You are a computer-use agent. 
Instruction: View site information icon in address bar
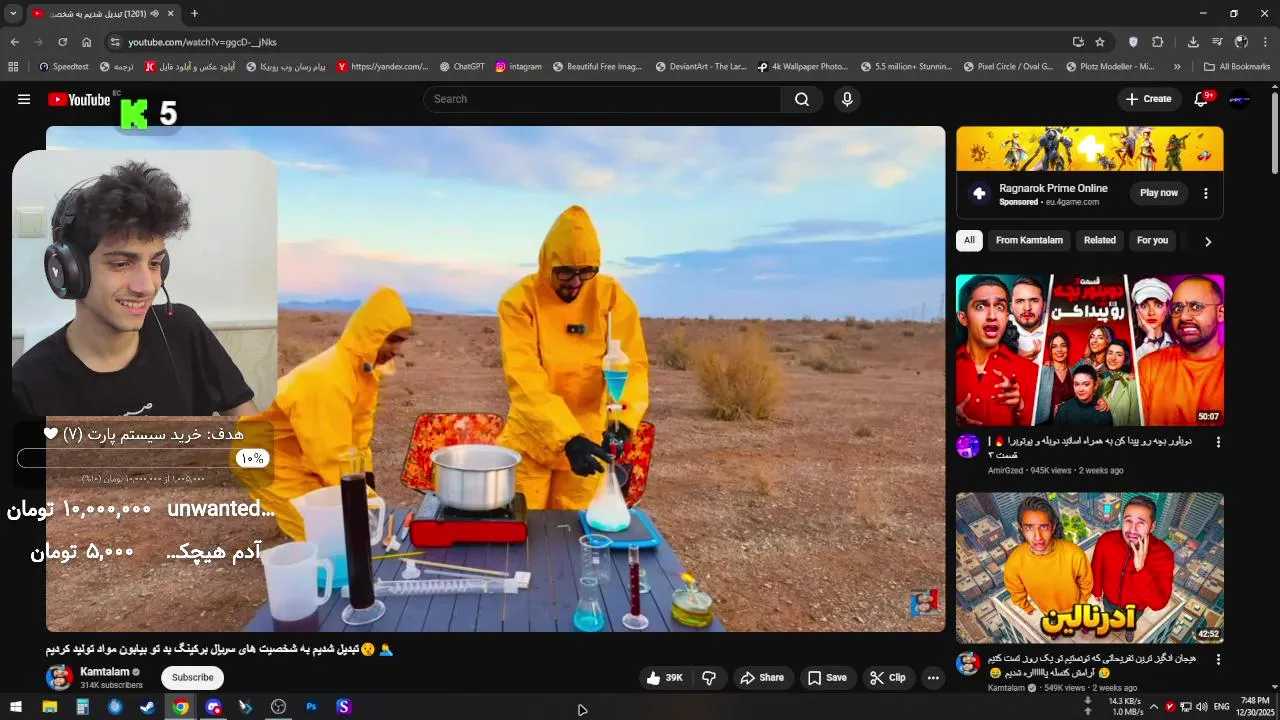click(115, 42)
